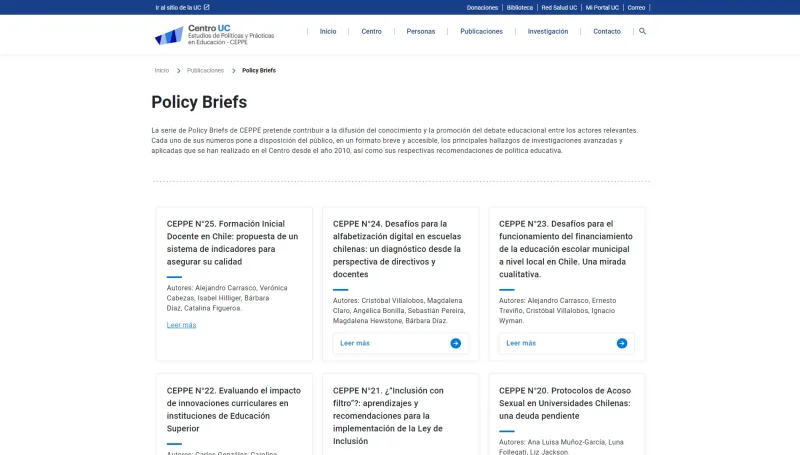This screenshot has width=800, height=455.
Task: Click the CEPPE N°23 financiamiento title
Action: click(565, 249)
